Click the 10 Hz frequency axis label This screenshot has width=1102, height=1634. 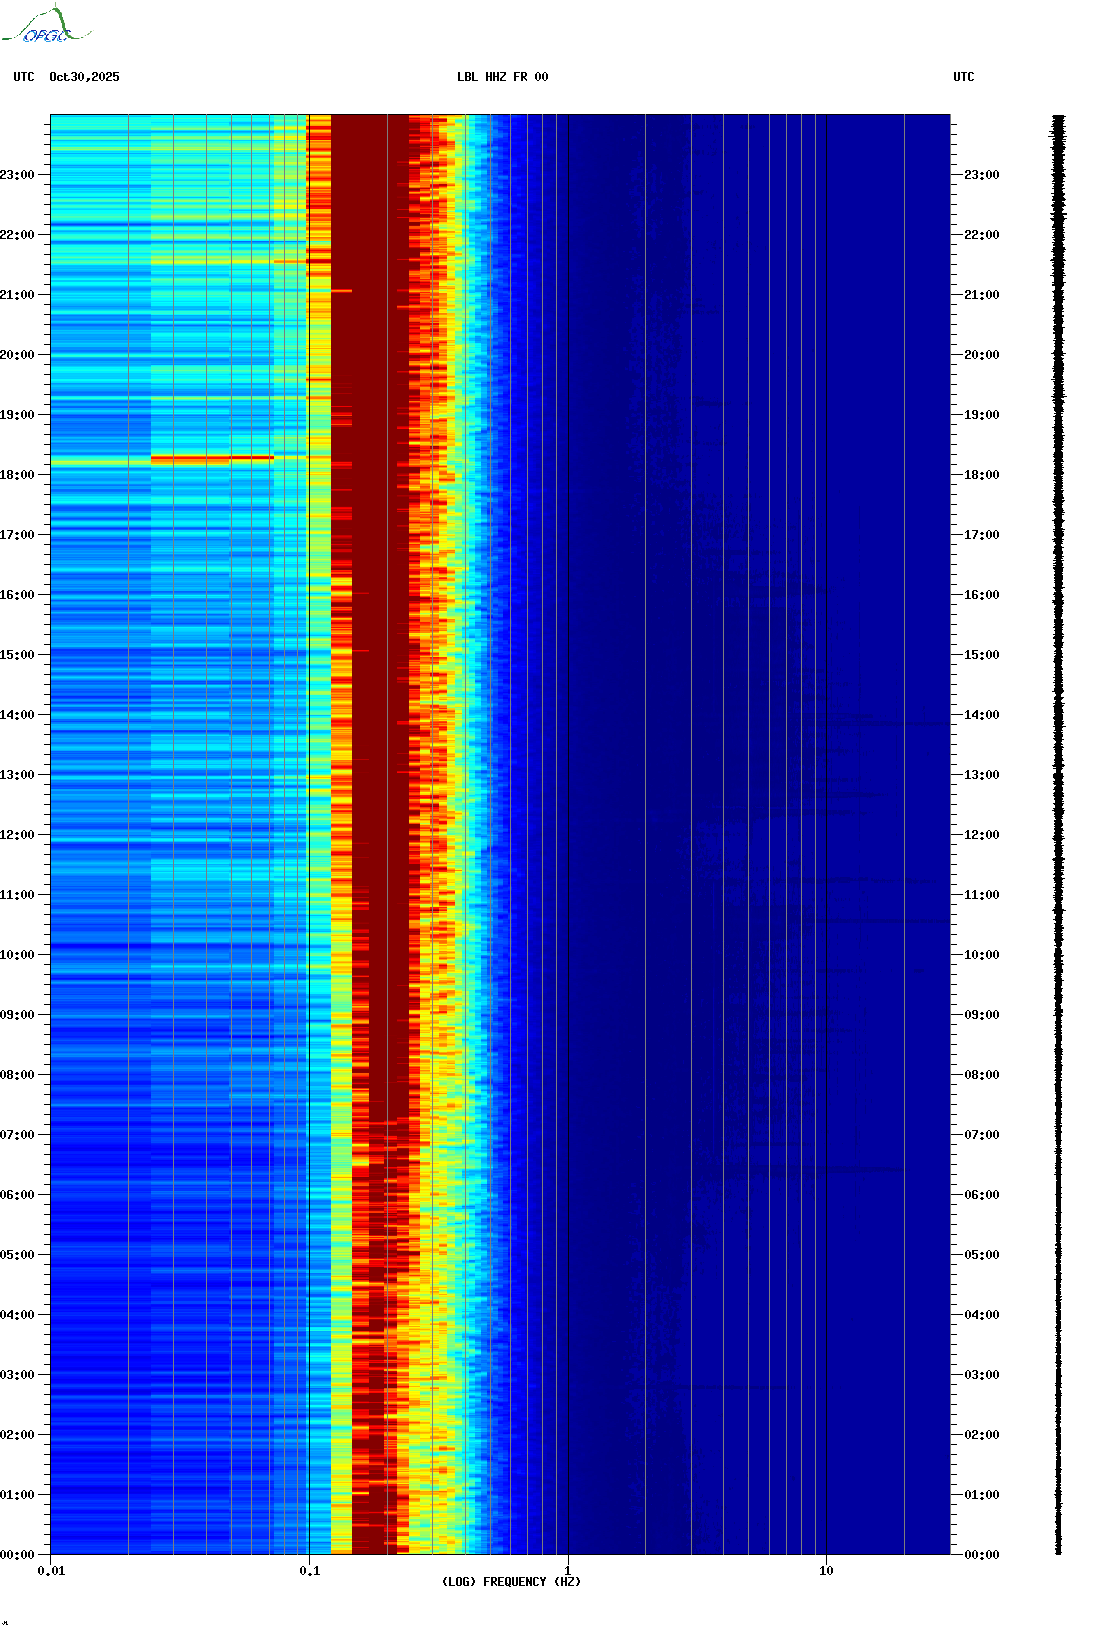point(826,1571)
